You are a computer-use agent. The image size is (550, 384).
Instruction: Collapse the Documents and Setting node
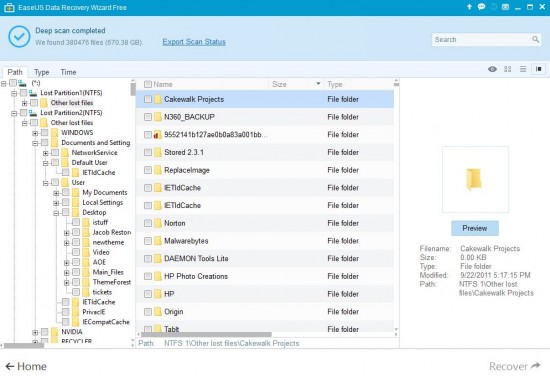click(35, 143)
